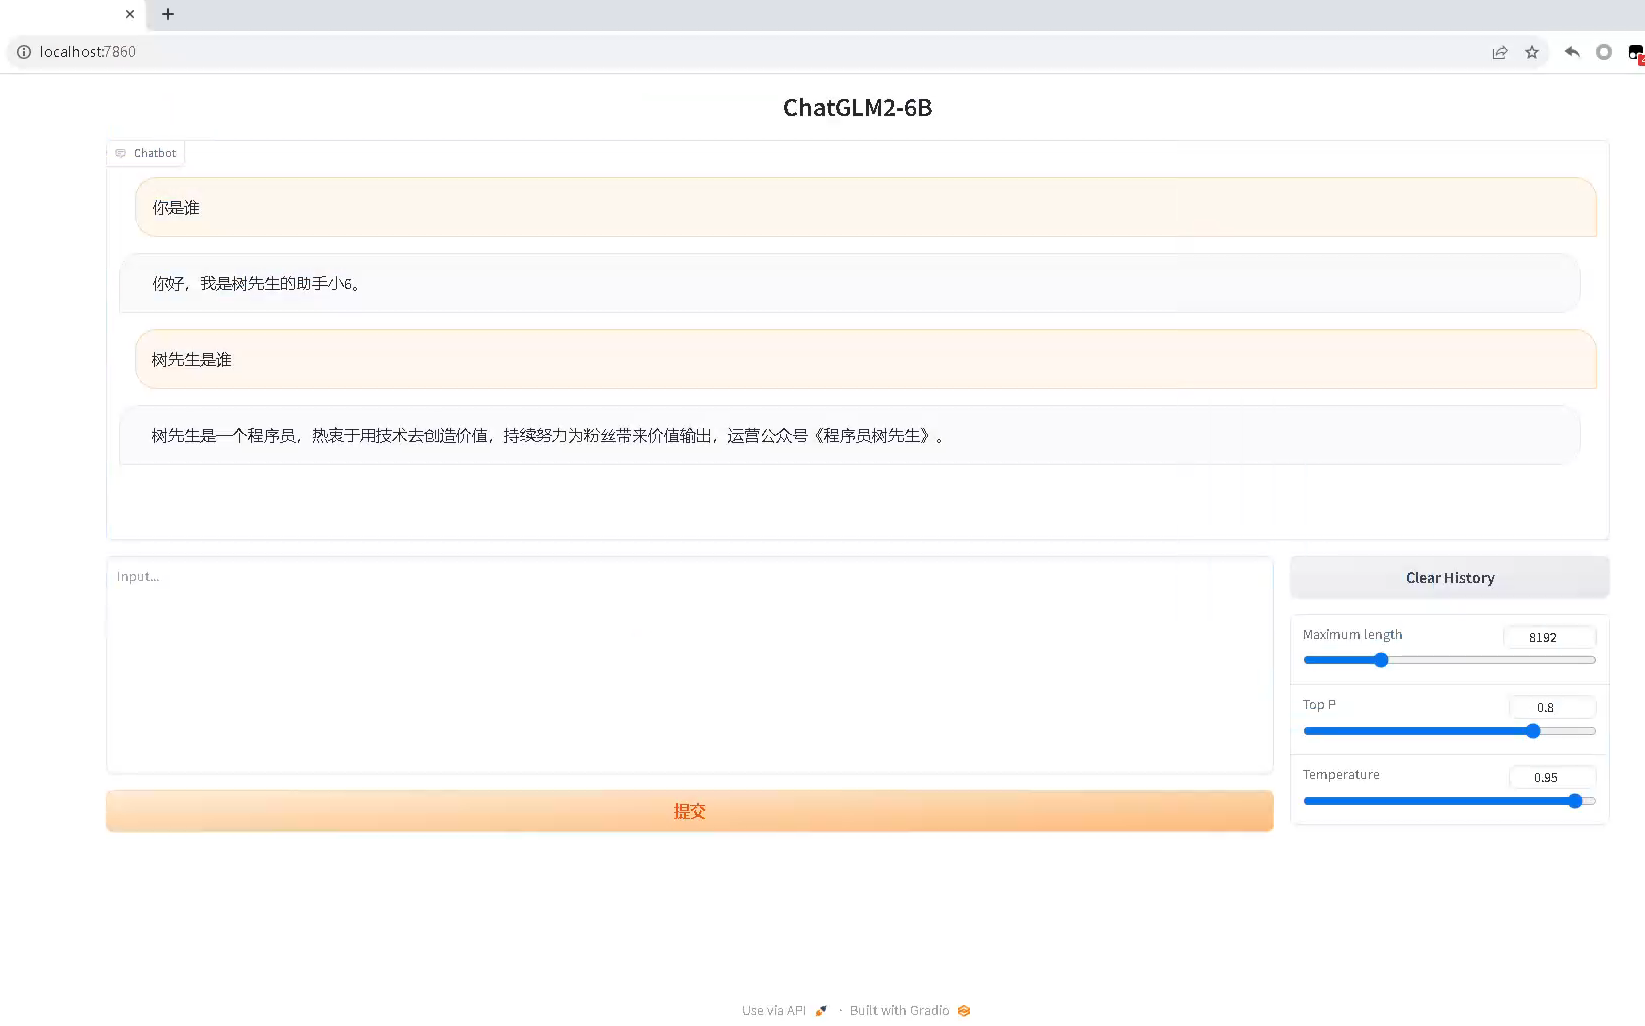Click the Gradio logo icon in footer

pos(964,1010)
